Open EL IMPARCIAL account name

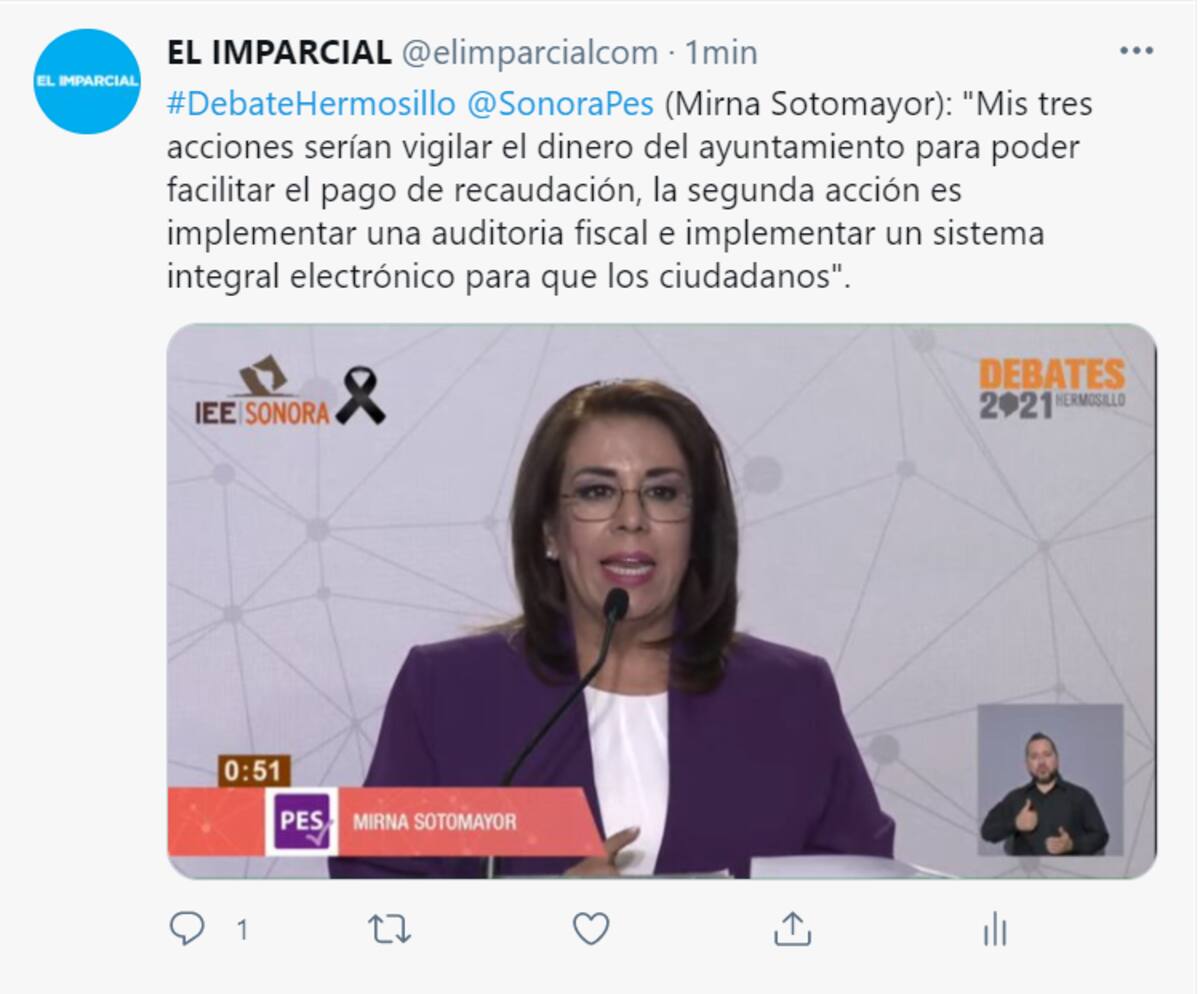(x=279, y=52)
